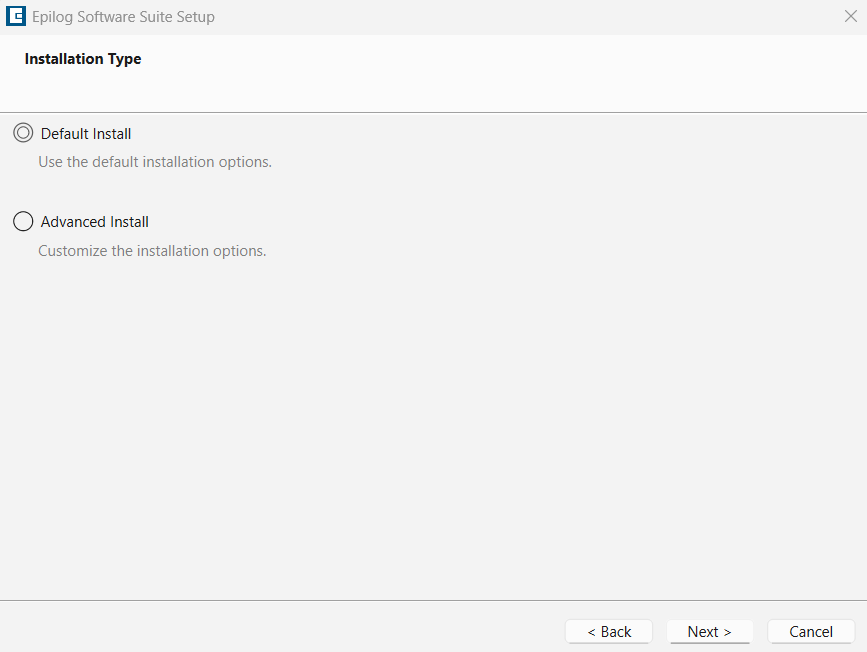Select the Advanced Install radio button
This screenshot has width=867, height=652.
click(22, 221)
